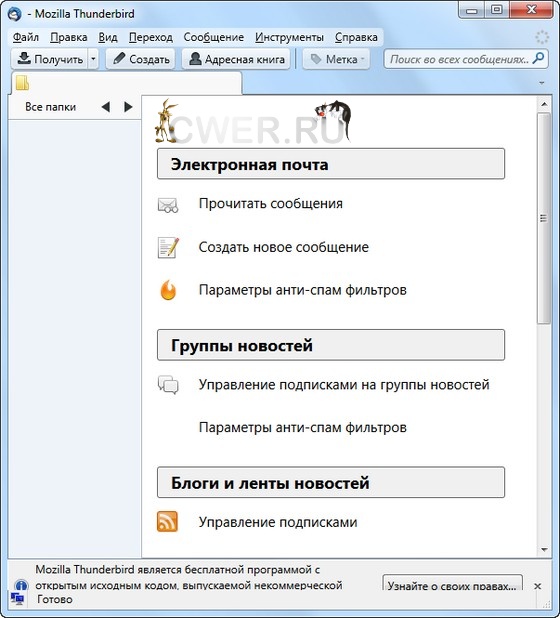Screen dimensions: 560x618
Task: Click the Все папки header label
Action: [50, 107]
